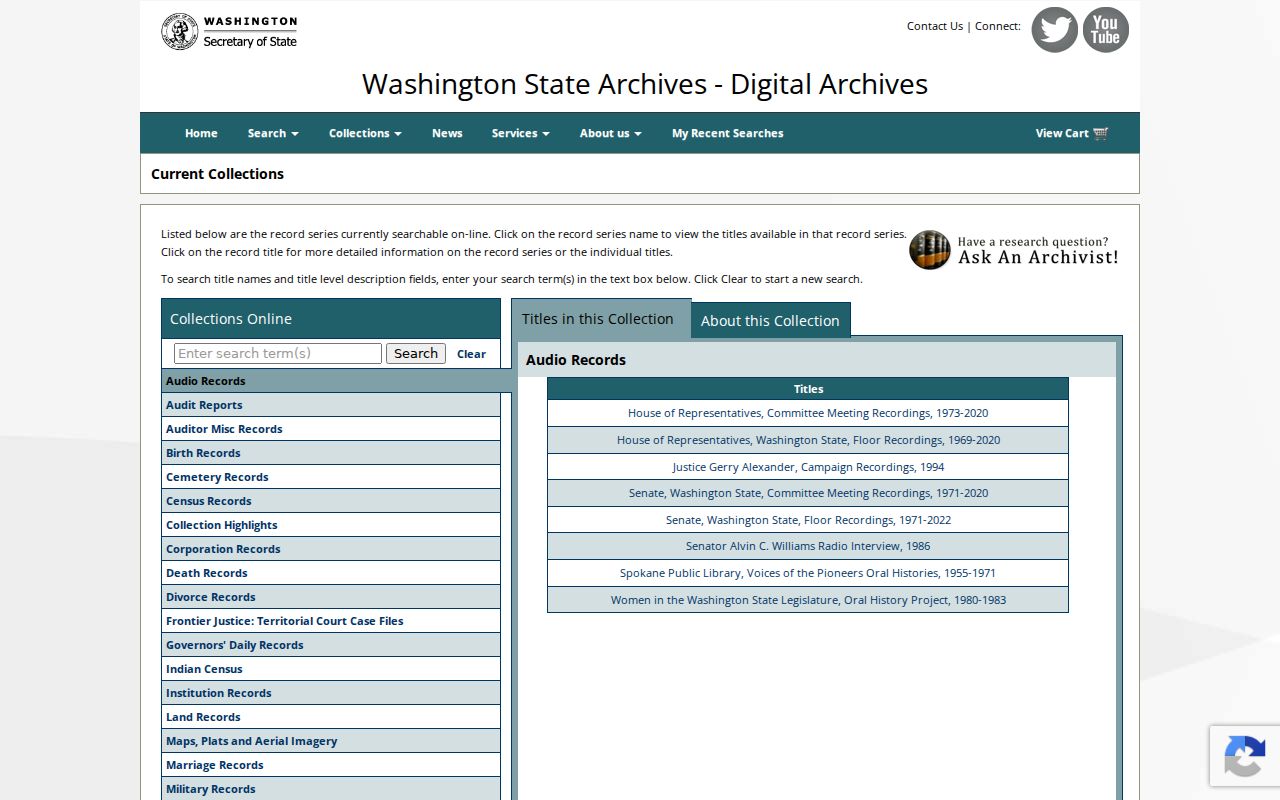Select Governors' Daily Records collection
The image size is (1280, 800).
(x=331, y=645)
